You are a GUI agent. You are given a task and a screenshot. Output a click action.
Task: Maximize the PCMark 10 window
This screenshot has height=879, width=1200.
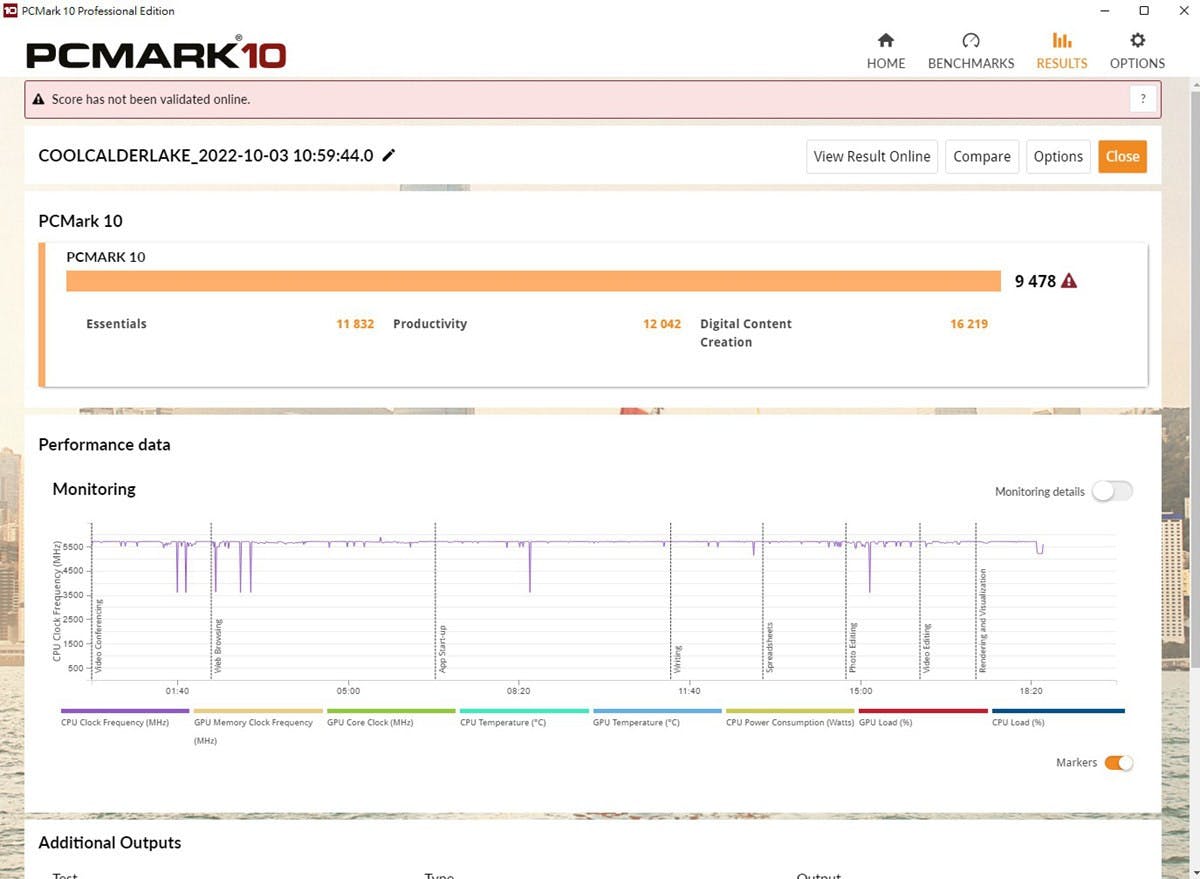[1144, 11]
